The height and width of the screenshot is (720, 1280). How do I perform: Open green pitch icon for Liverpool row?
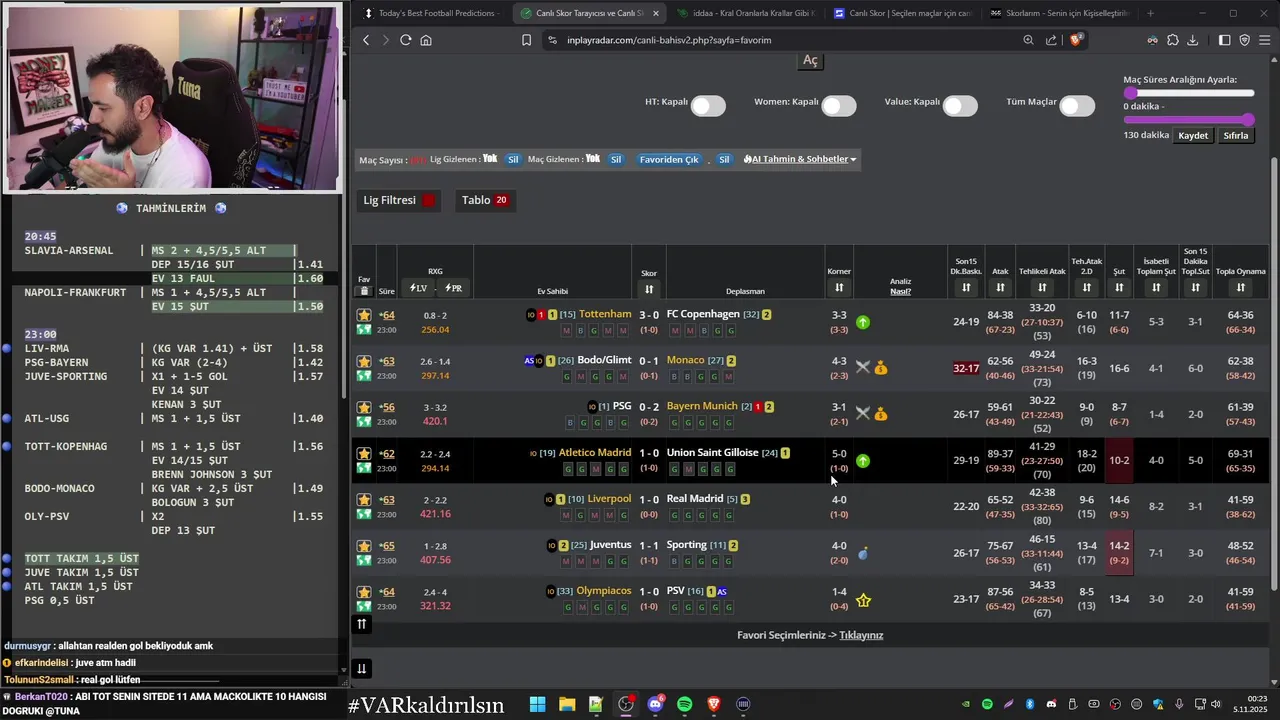(364, 514)
